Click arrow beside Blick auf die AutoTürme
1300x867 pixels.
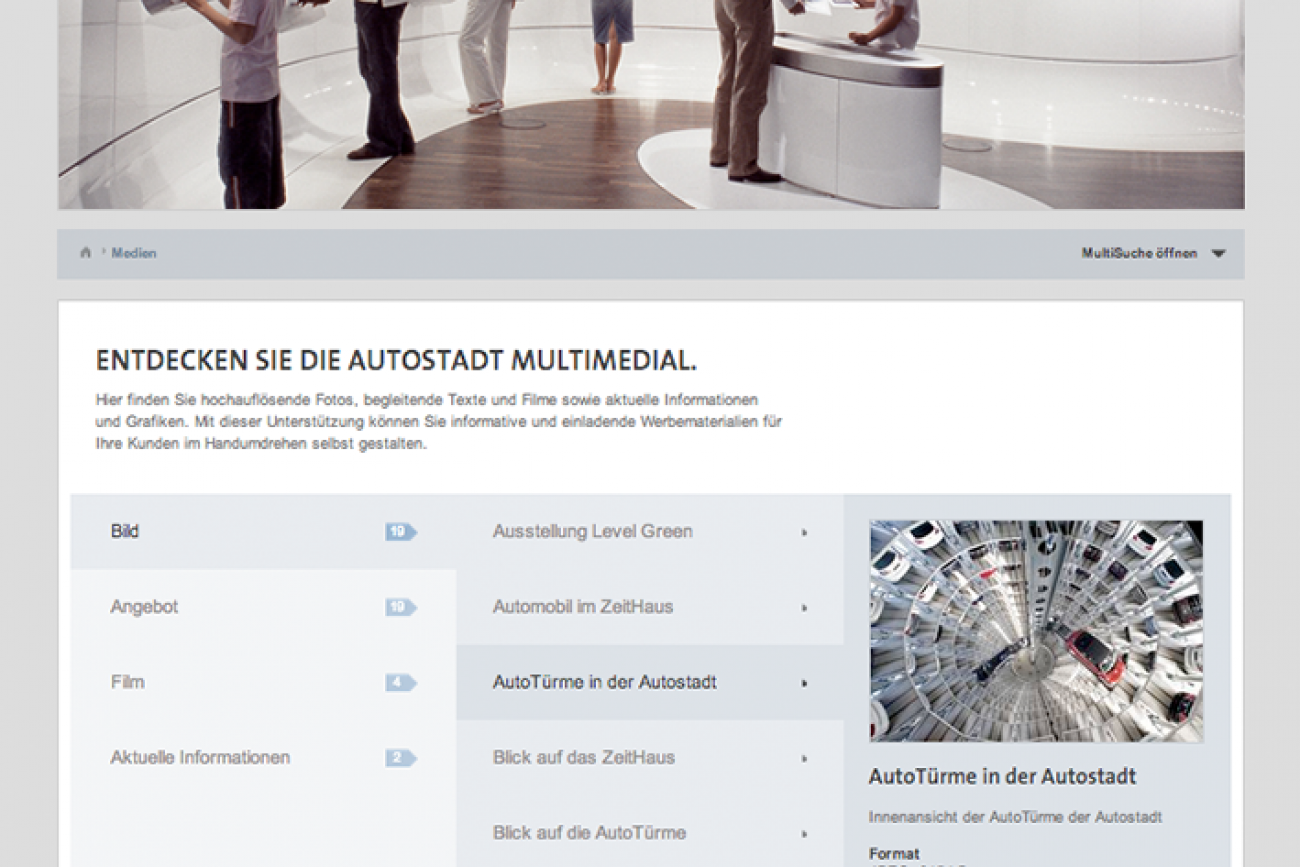coord(804,834)
